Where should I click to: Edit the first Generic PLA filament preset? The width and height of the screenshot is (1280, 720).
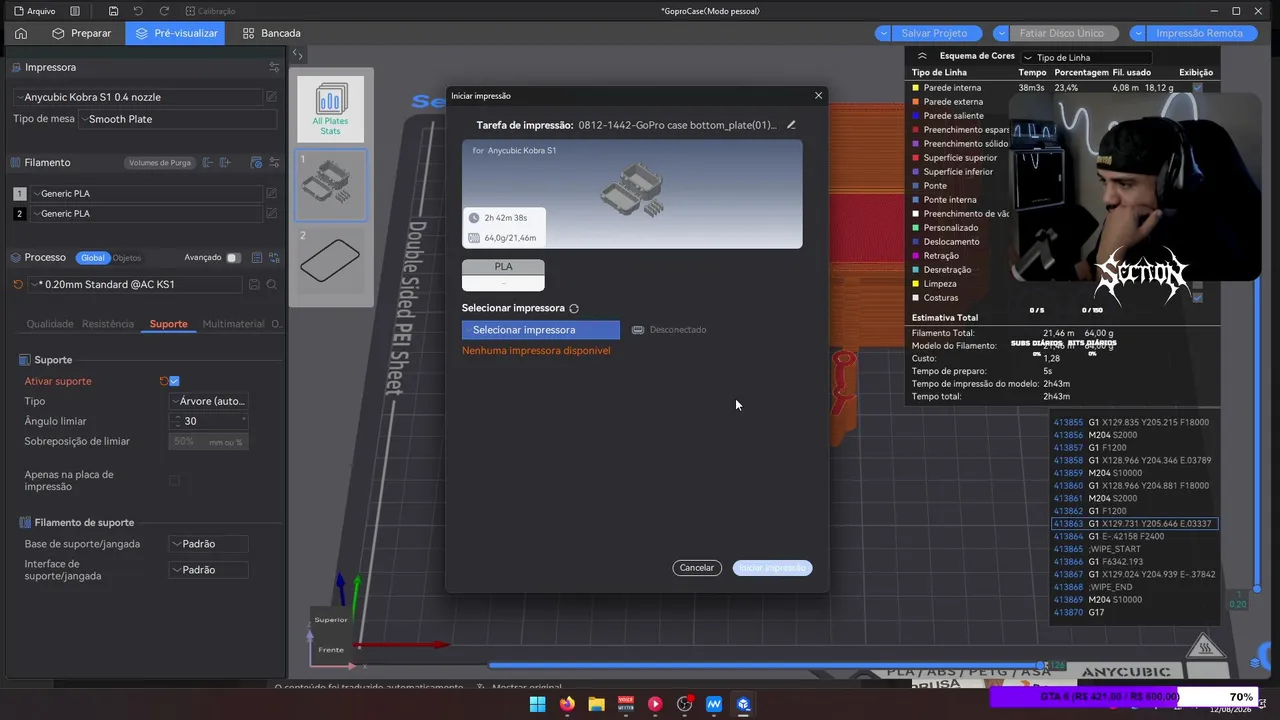pyautogui.click(x=271, y=193)
